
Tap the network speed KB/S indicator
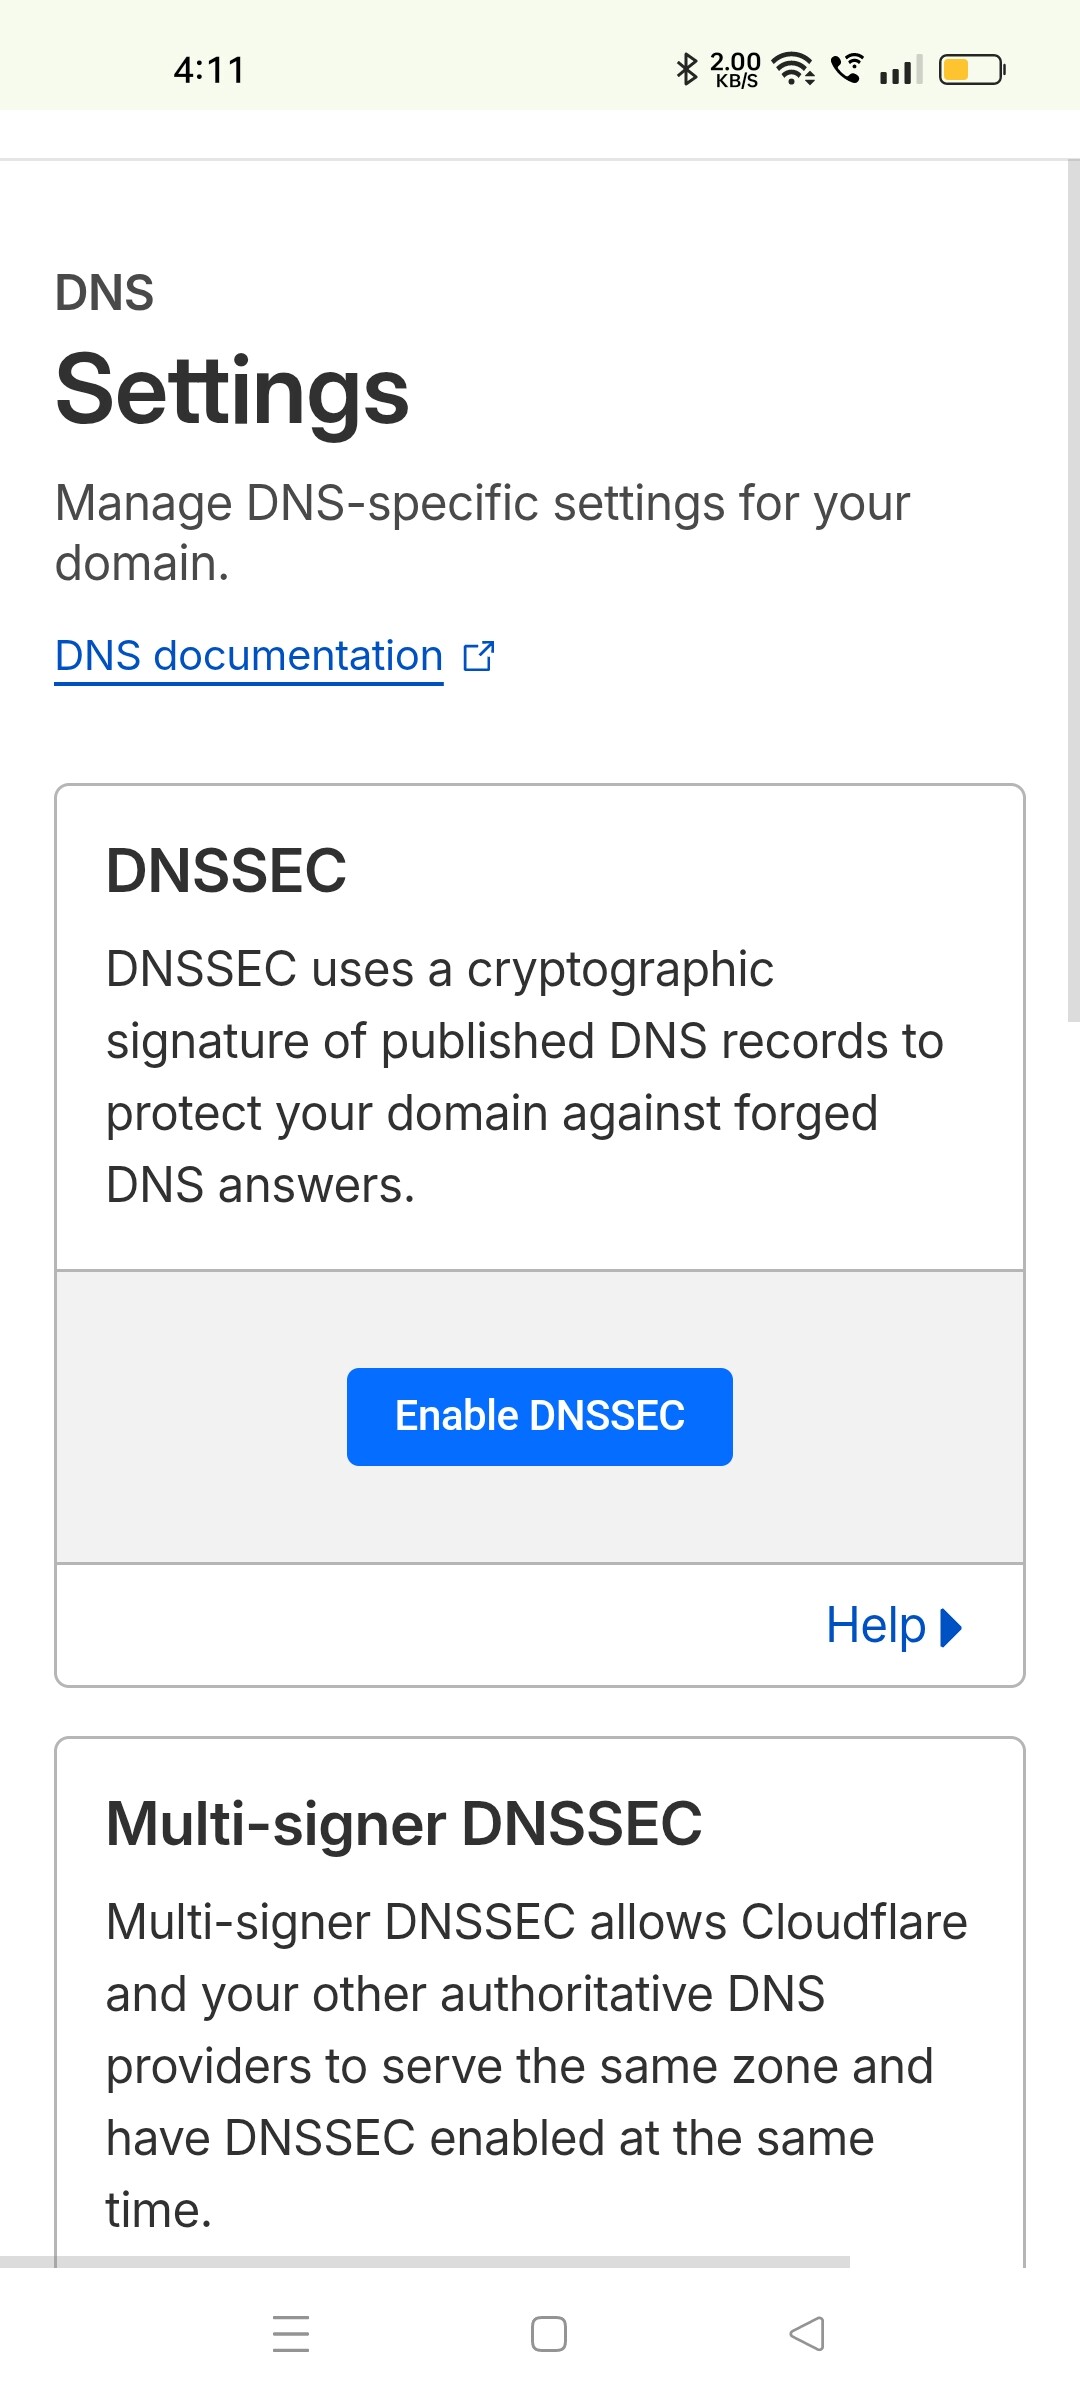736,70
